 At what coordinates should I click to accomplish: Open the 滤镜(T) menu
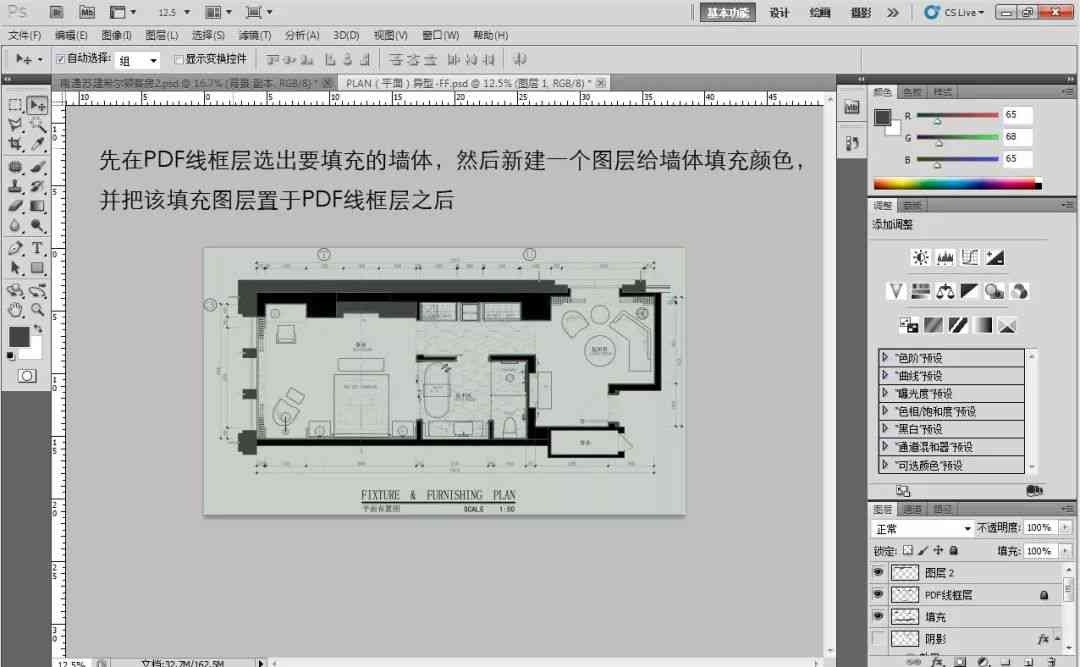[255, 35]
